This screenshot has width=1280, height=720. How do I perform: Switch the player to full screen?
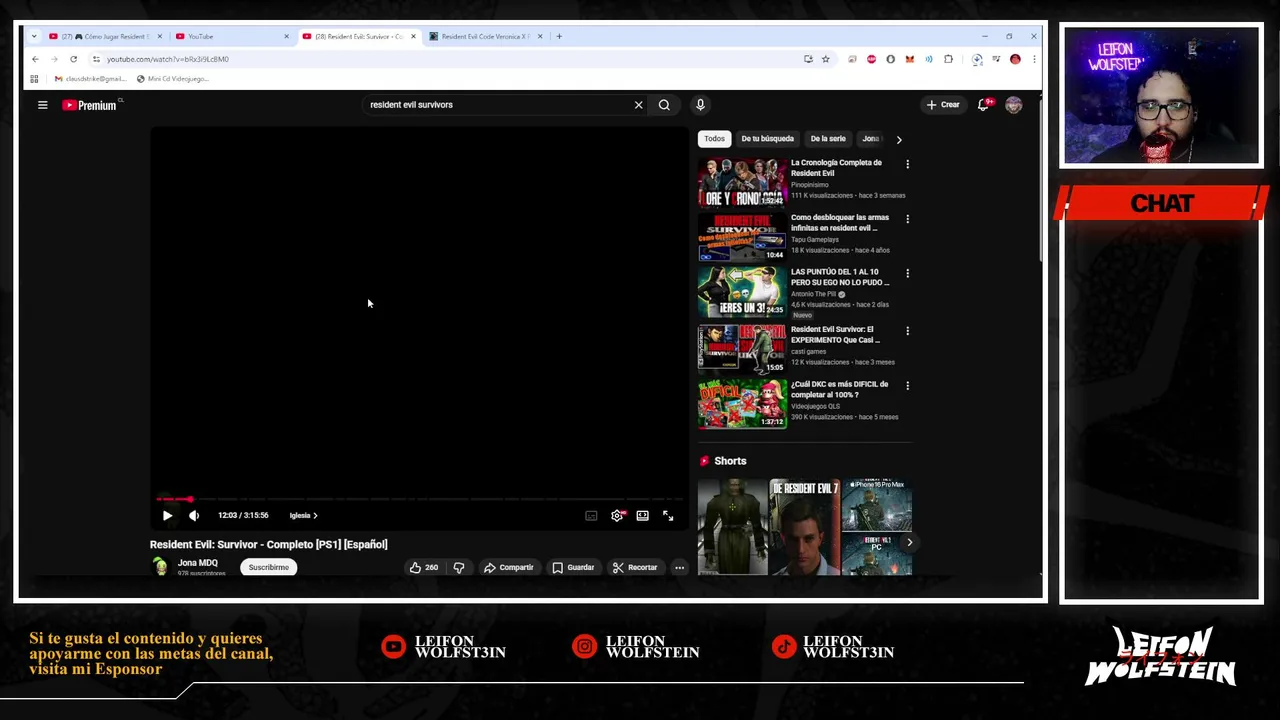tap(668, 516)
